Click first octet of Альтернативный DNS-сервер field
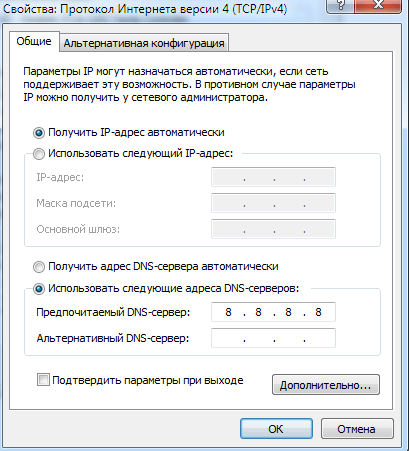409x451 pixels. (x=228, y=338)
